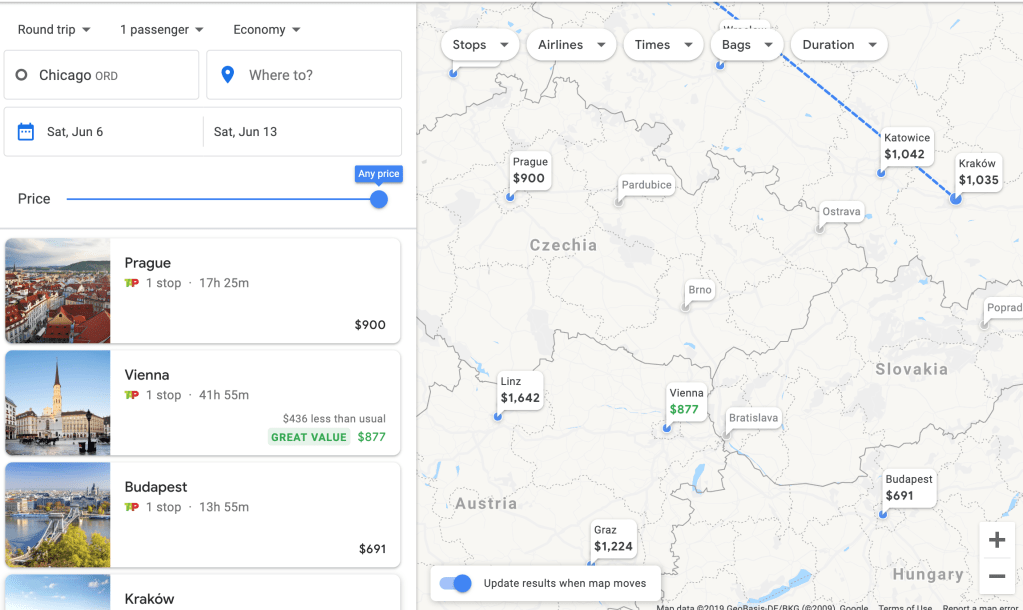Viewport: 1023px width, 610px height.
Task: Open the Economy class dropdown
Action: (x=267, y=30)
